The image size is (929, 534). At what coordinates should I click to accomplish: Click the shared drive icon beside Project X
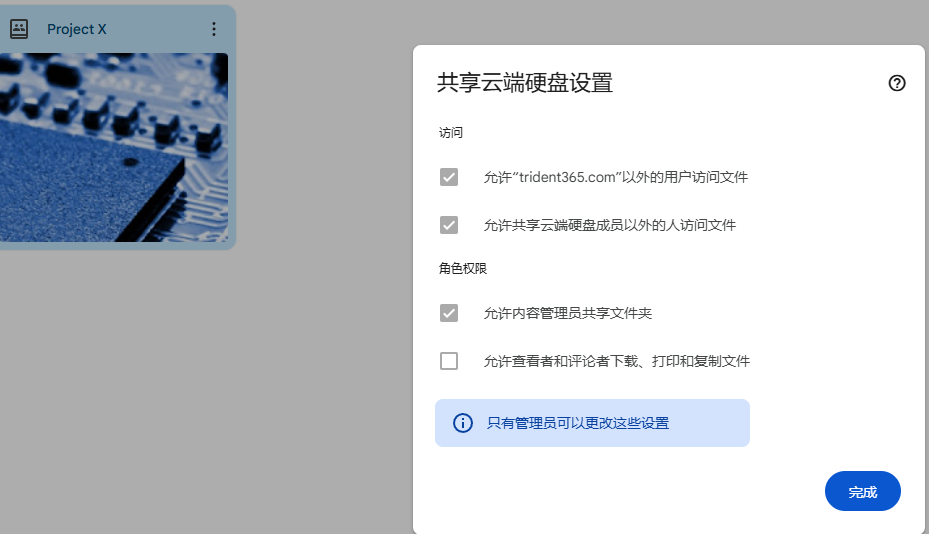[19, 28]
